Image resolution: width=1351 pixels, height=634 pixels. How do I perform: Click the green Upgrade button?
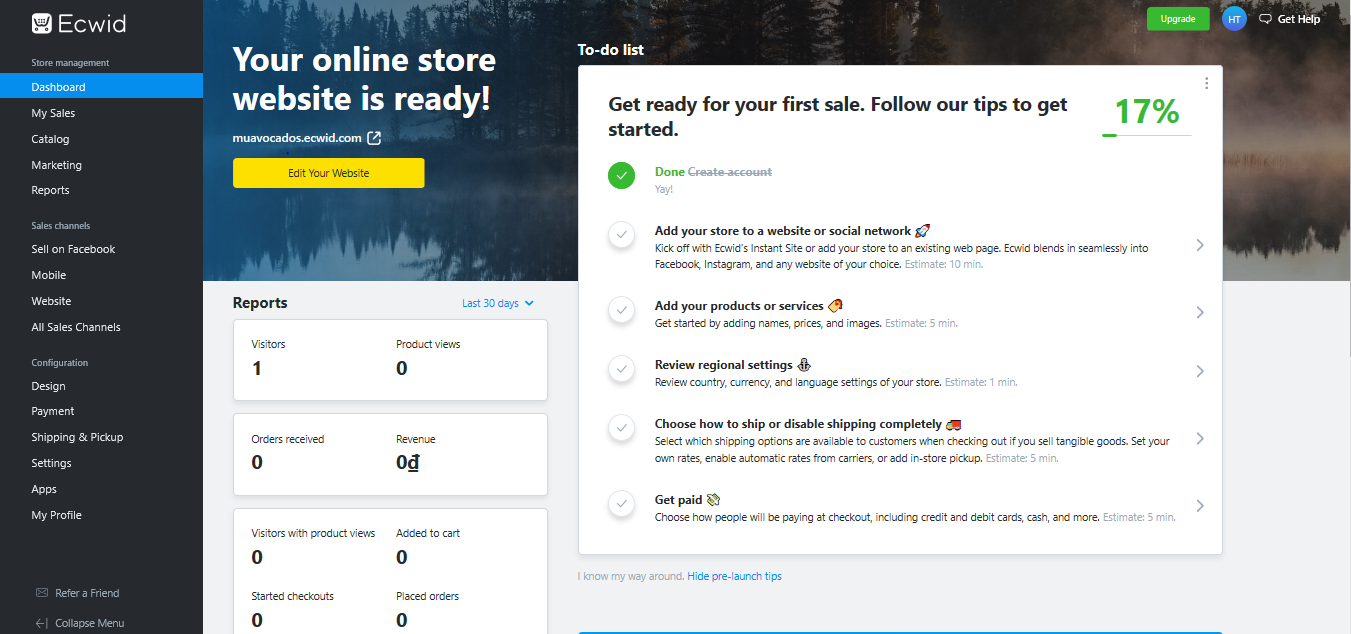coord(1177,19)
